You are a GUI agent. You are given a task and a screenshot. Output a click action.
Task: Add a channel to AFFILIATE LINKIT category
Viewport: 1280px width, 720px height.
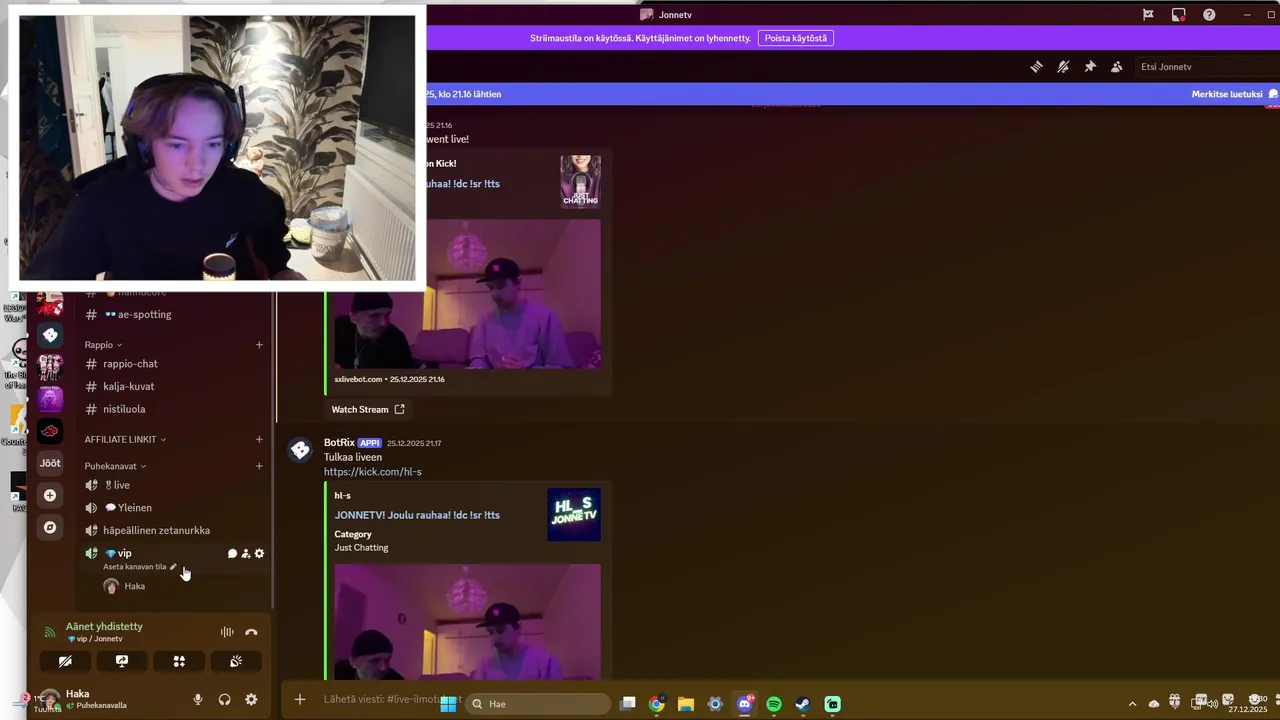[259, 439]
